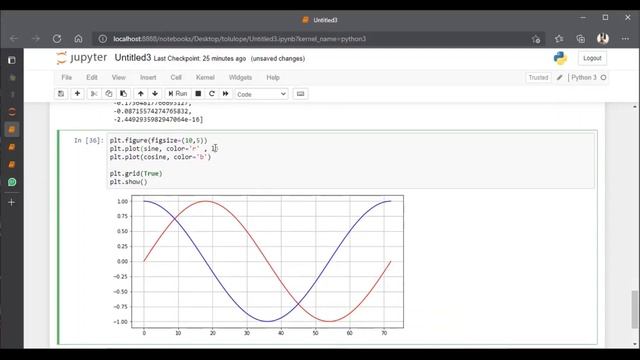
Task: Open the Edit menu
Action: [92, 78]
